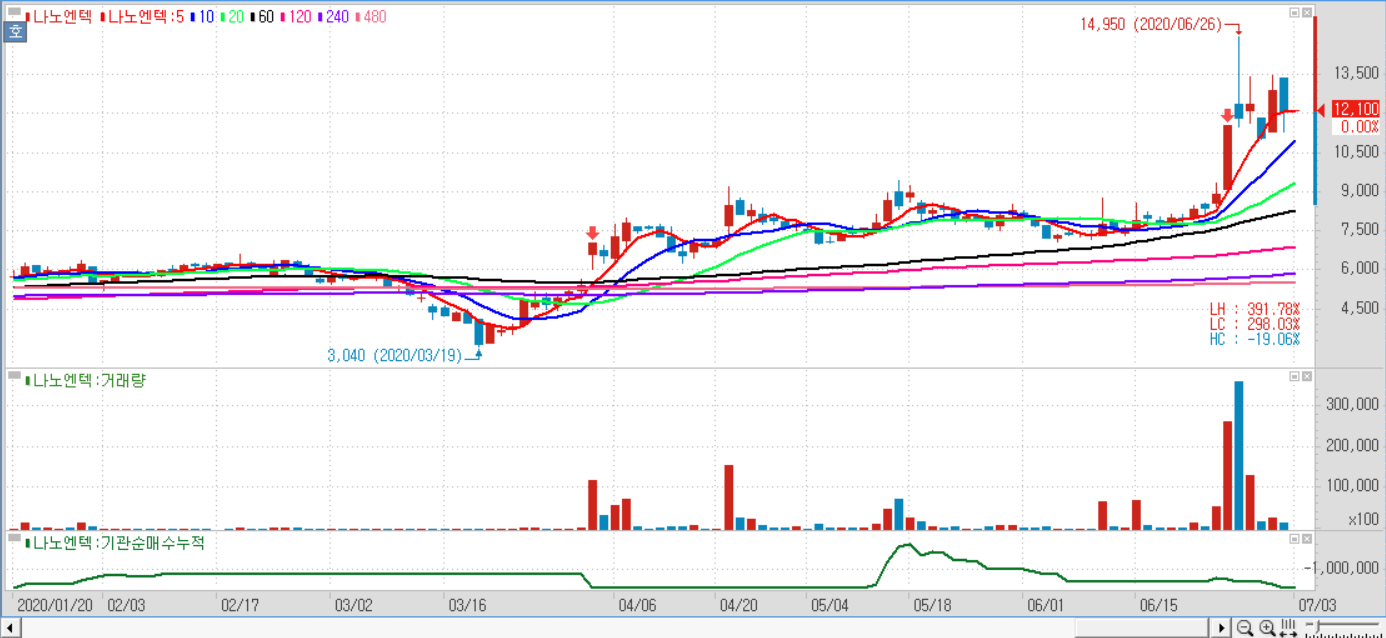
Task: Click the scrollbar right arrow button
Action: [1221, 628]
